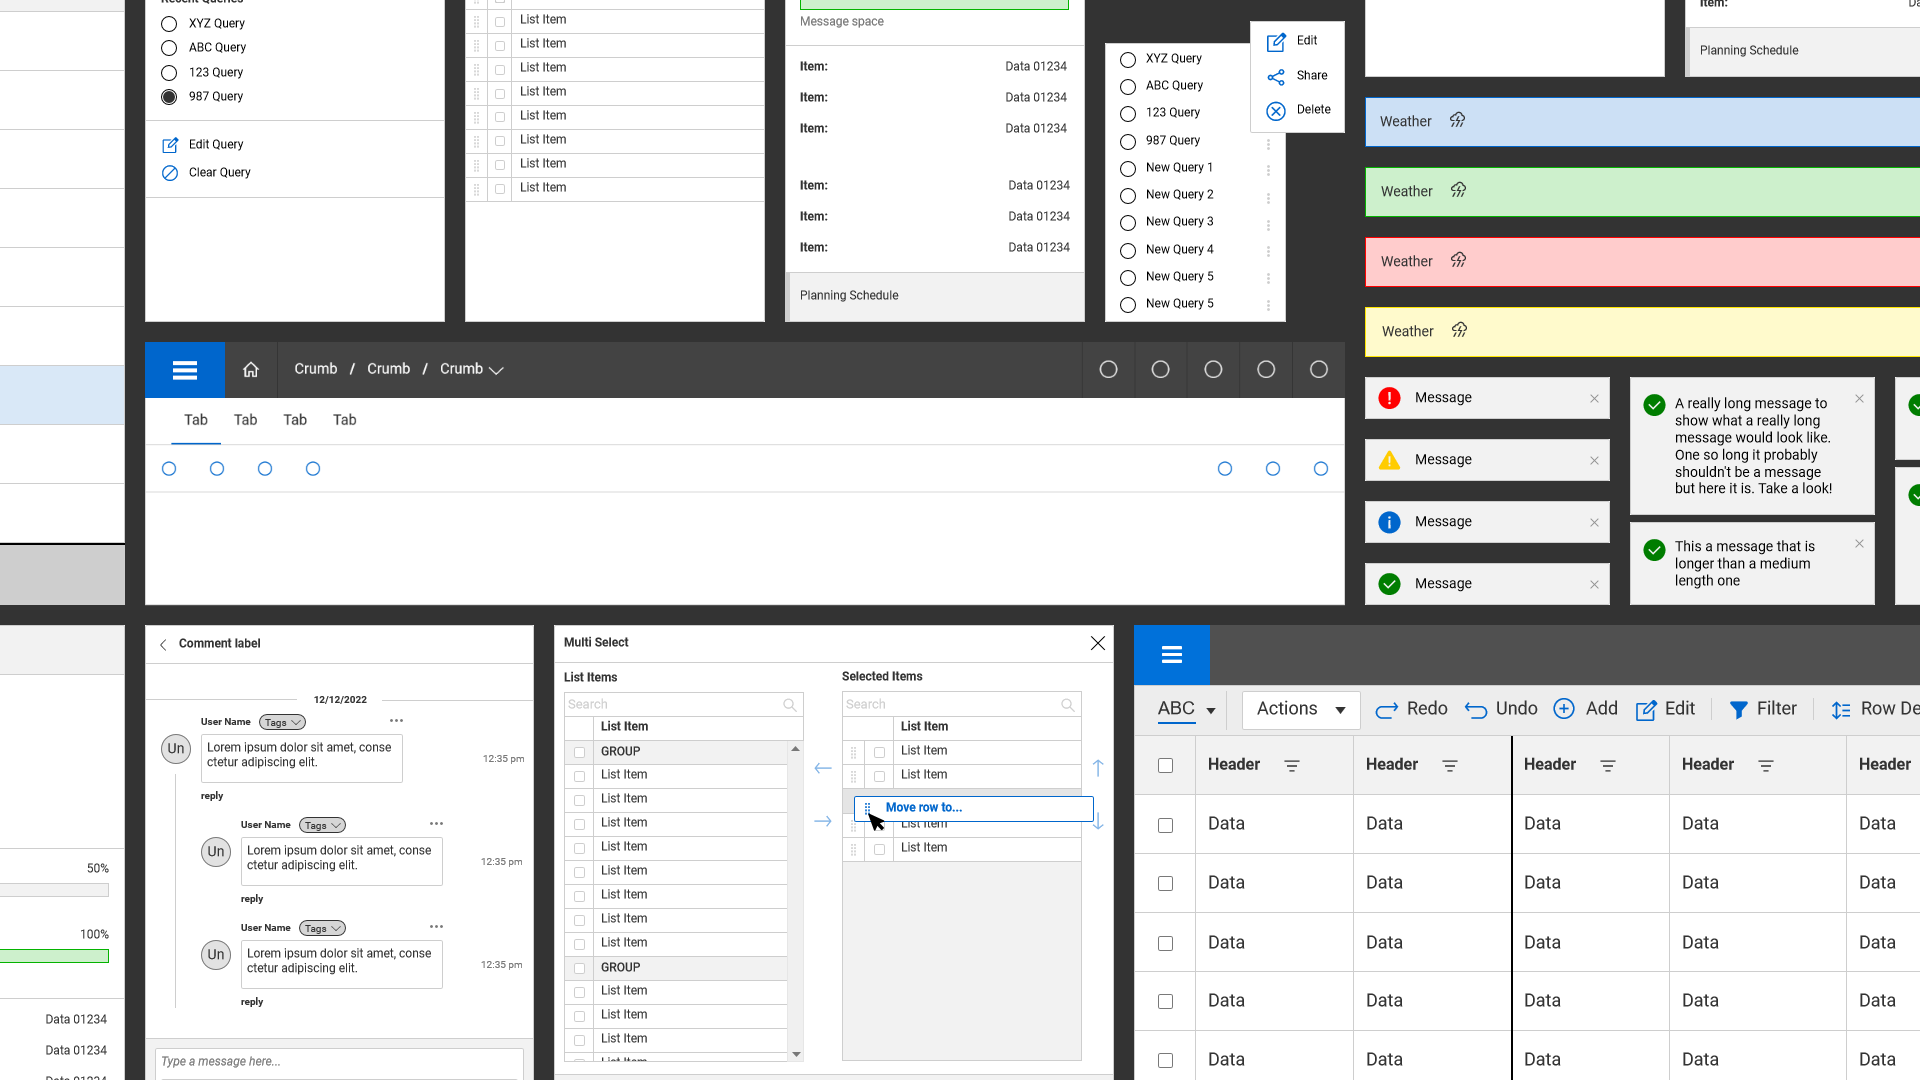Select the ABC Query radio in Recent Queries
Viewport: 1920px width, 1080px height.
point(169,48)
